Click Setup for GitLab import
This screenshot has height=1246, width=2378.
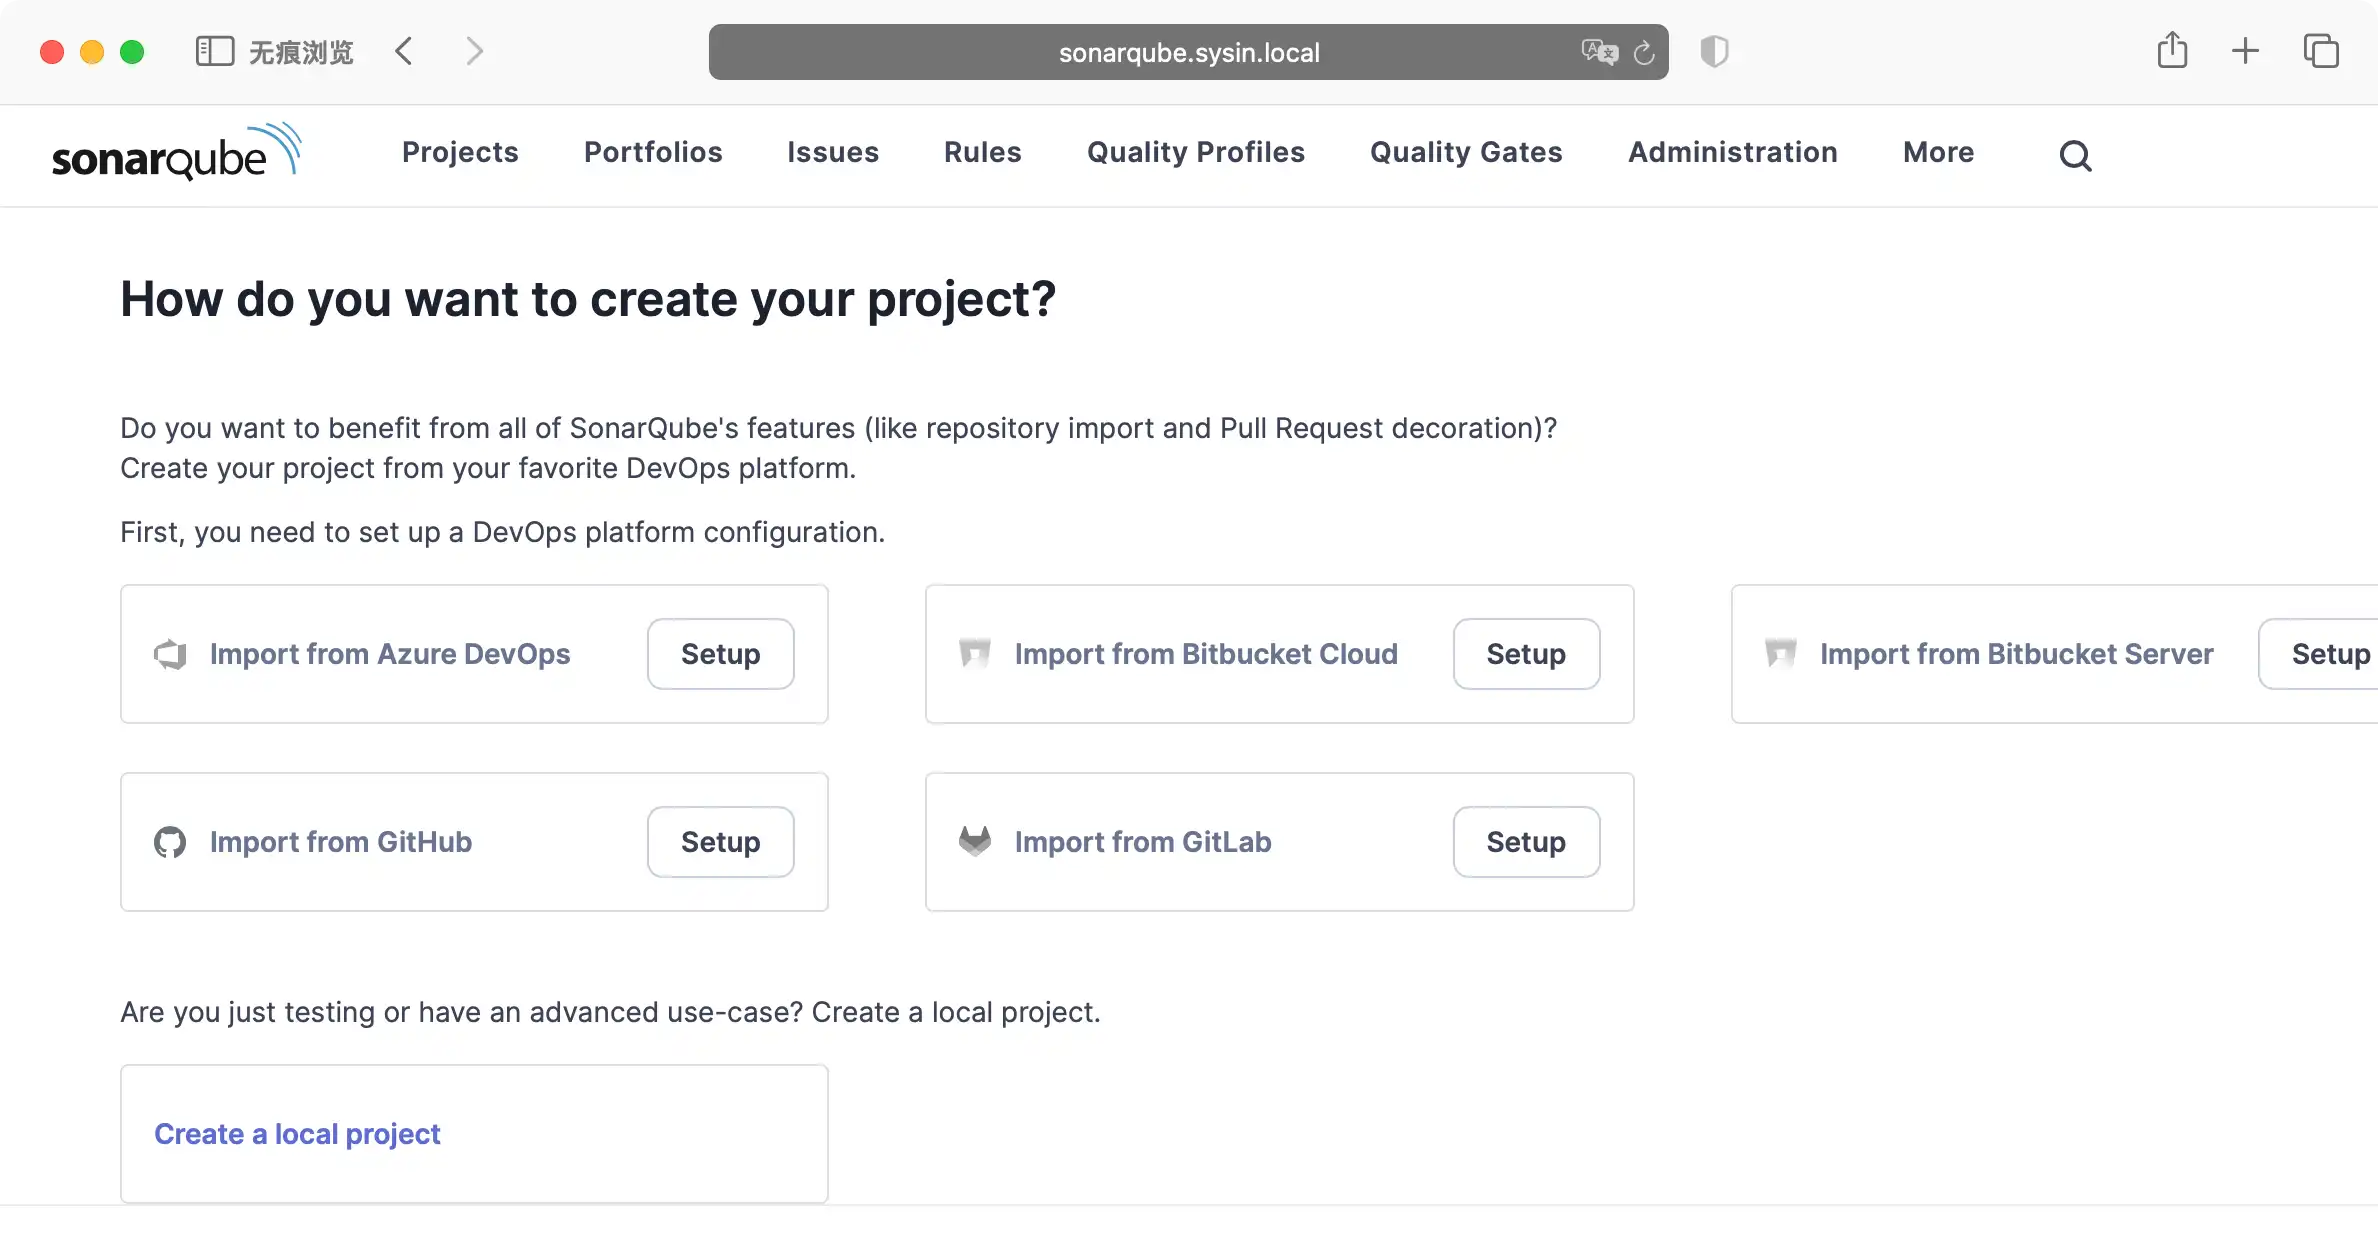(1526, 840)
